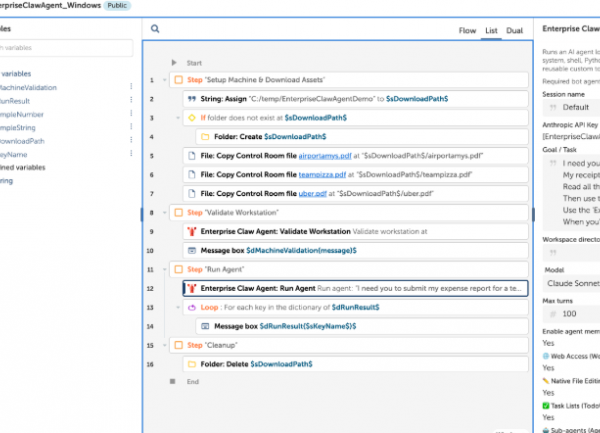Select the DownloadPath variable
The image size is (600, 433).
pos(22,141)
